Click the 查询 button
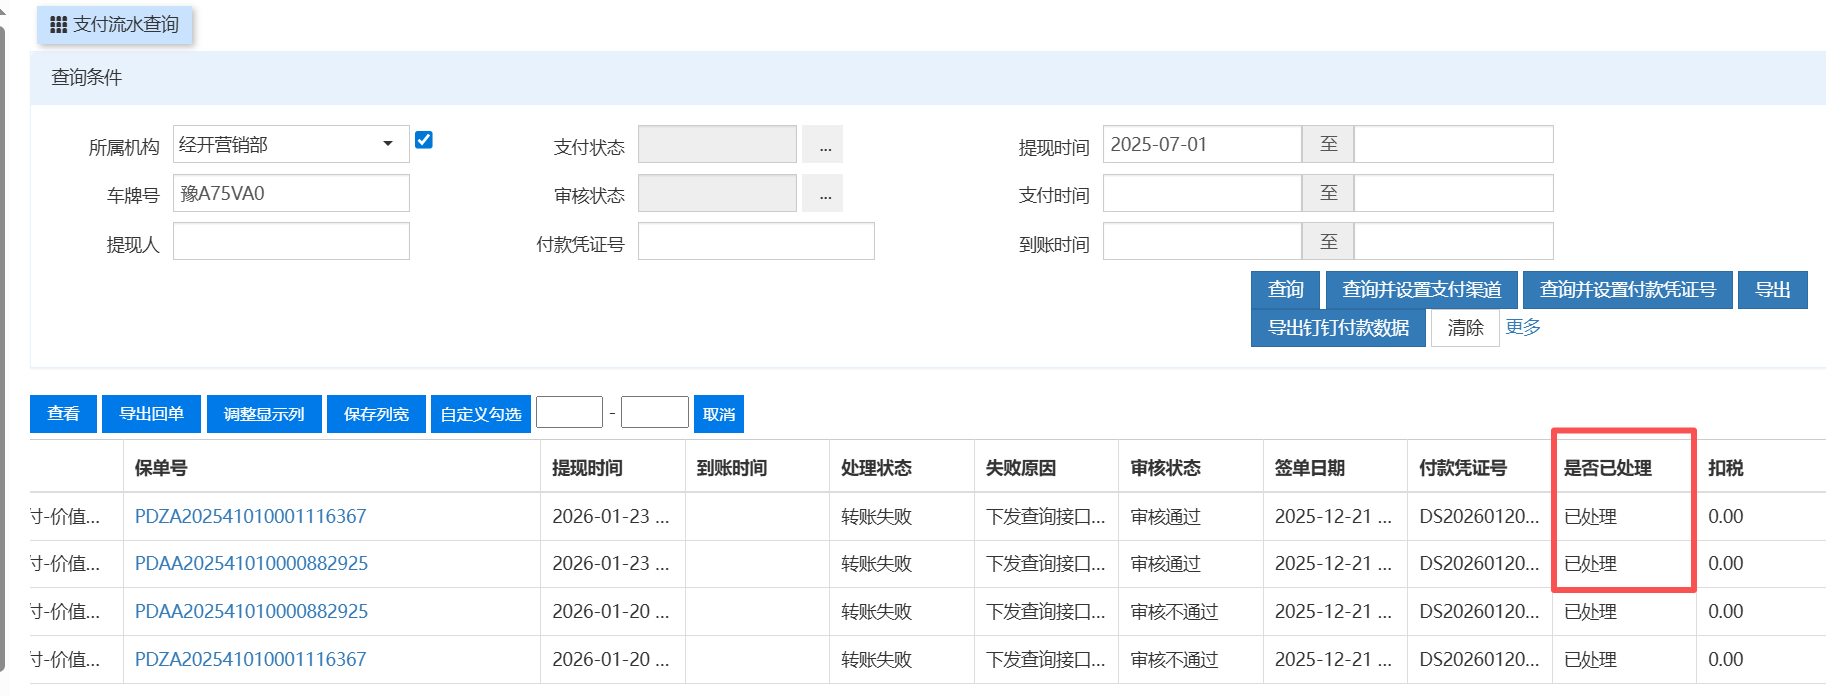The width and height of the screenshot is (1826, 696). (1286, 290)
